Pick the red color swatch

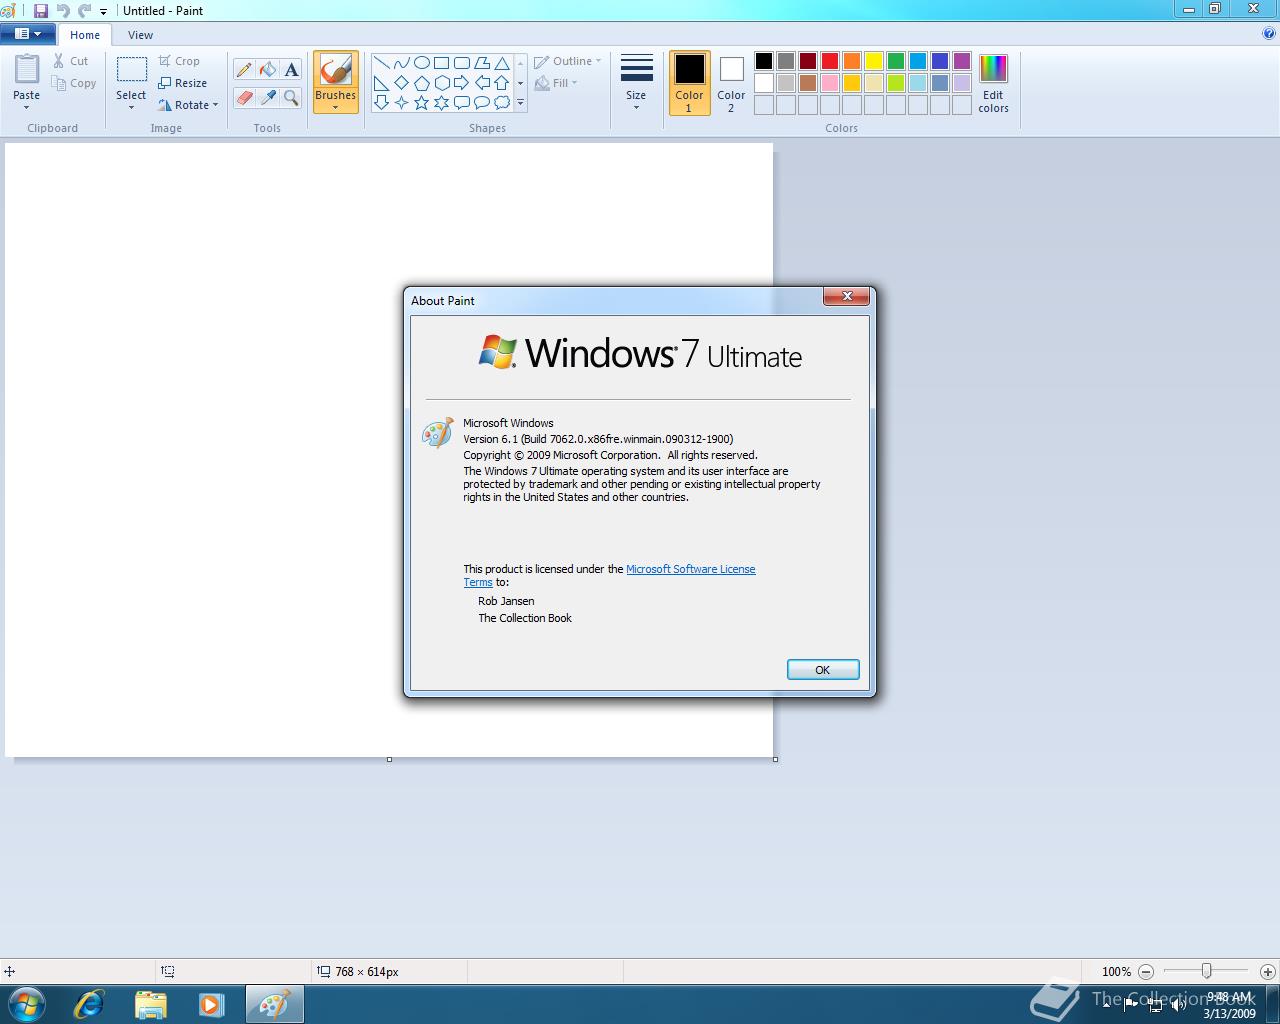(x=829, y=61)
